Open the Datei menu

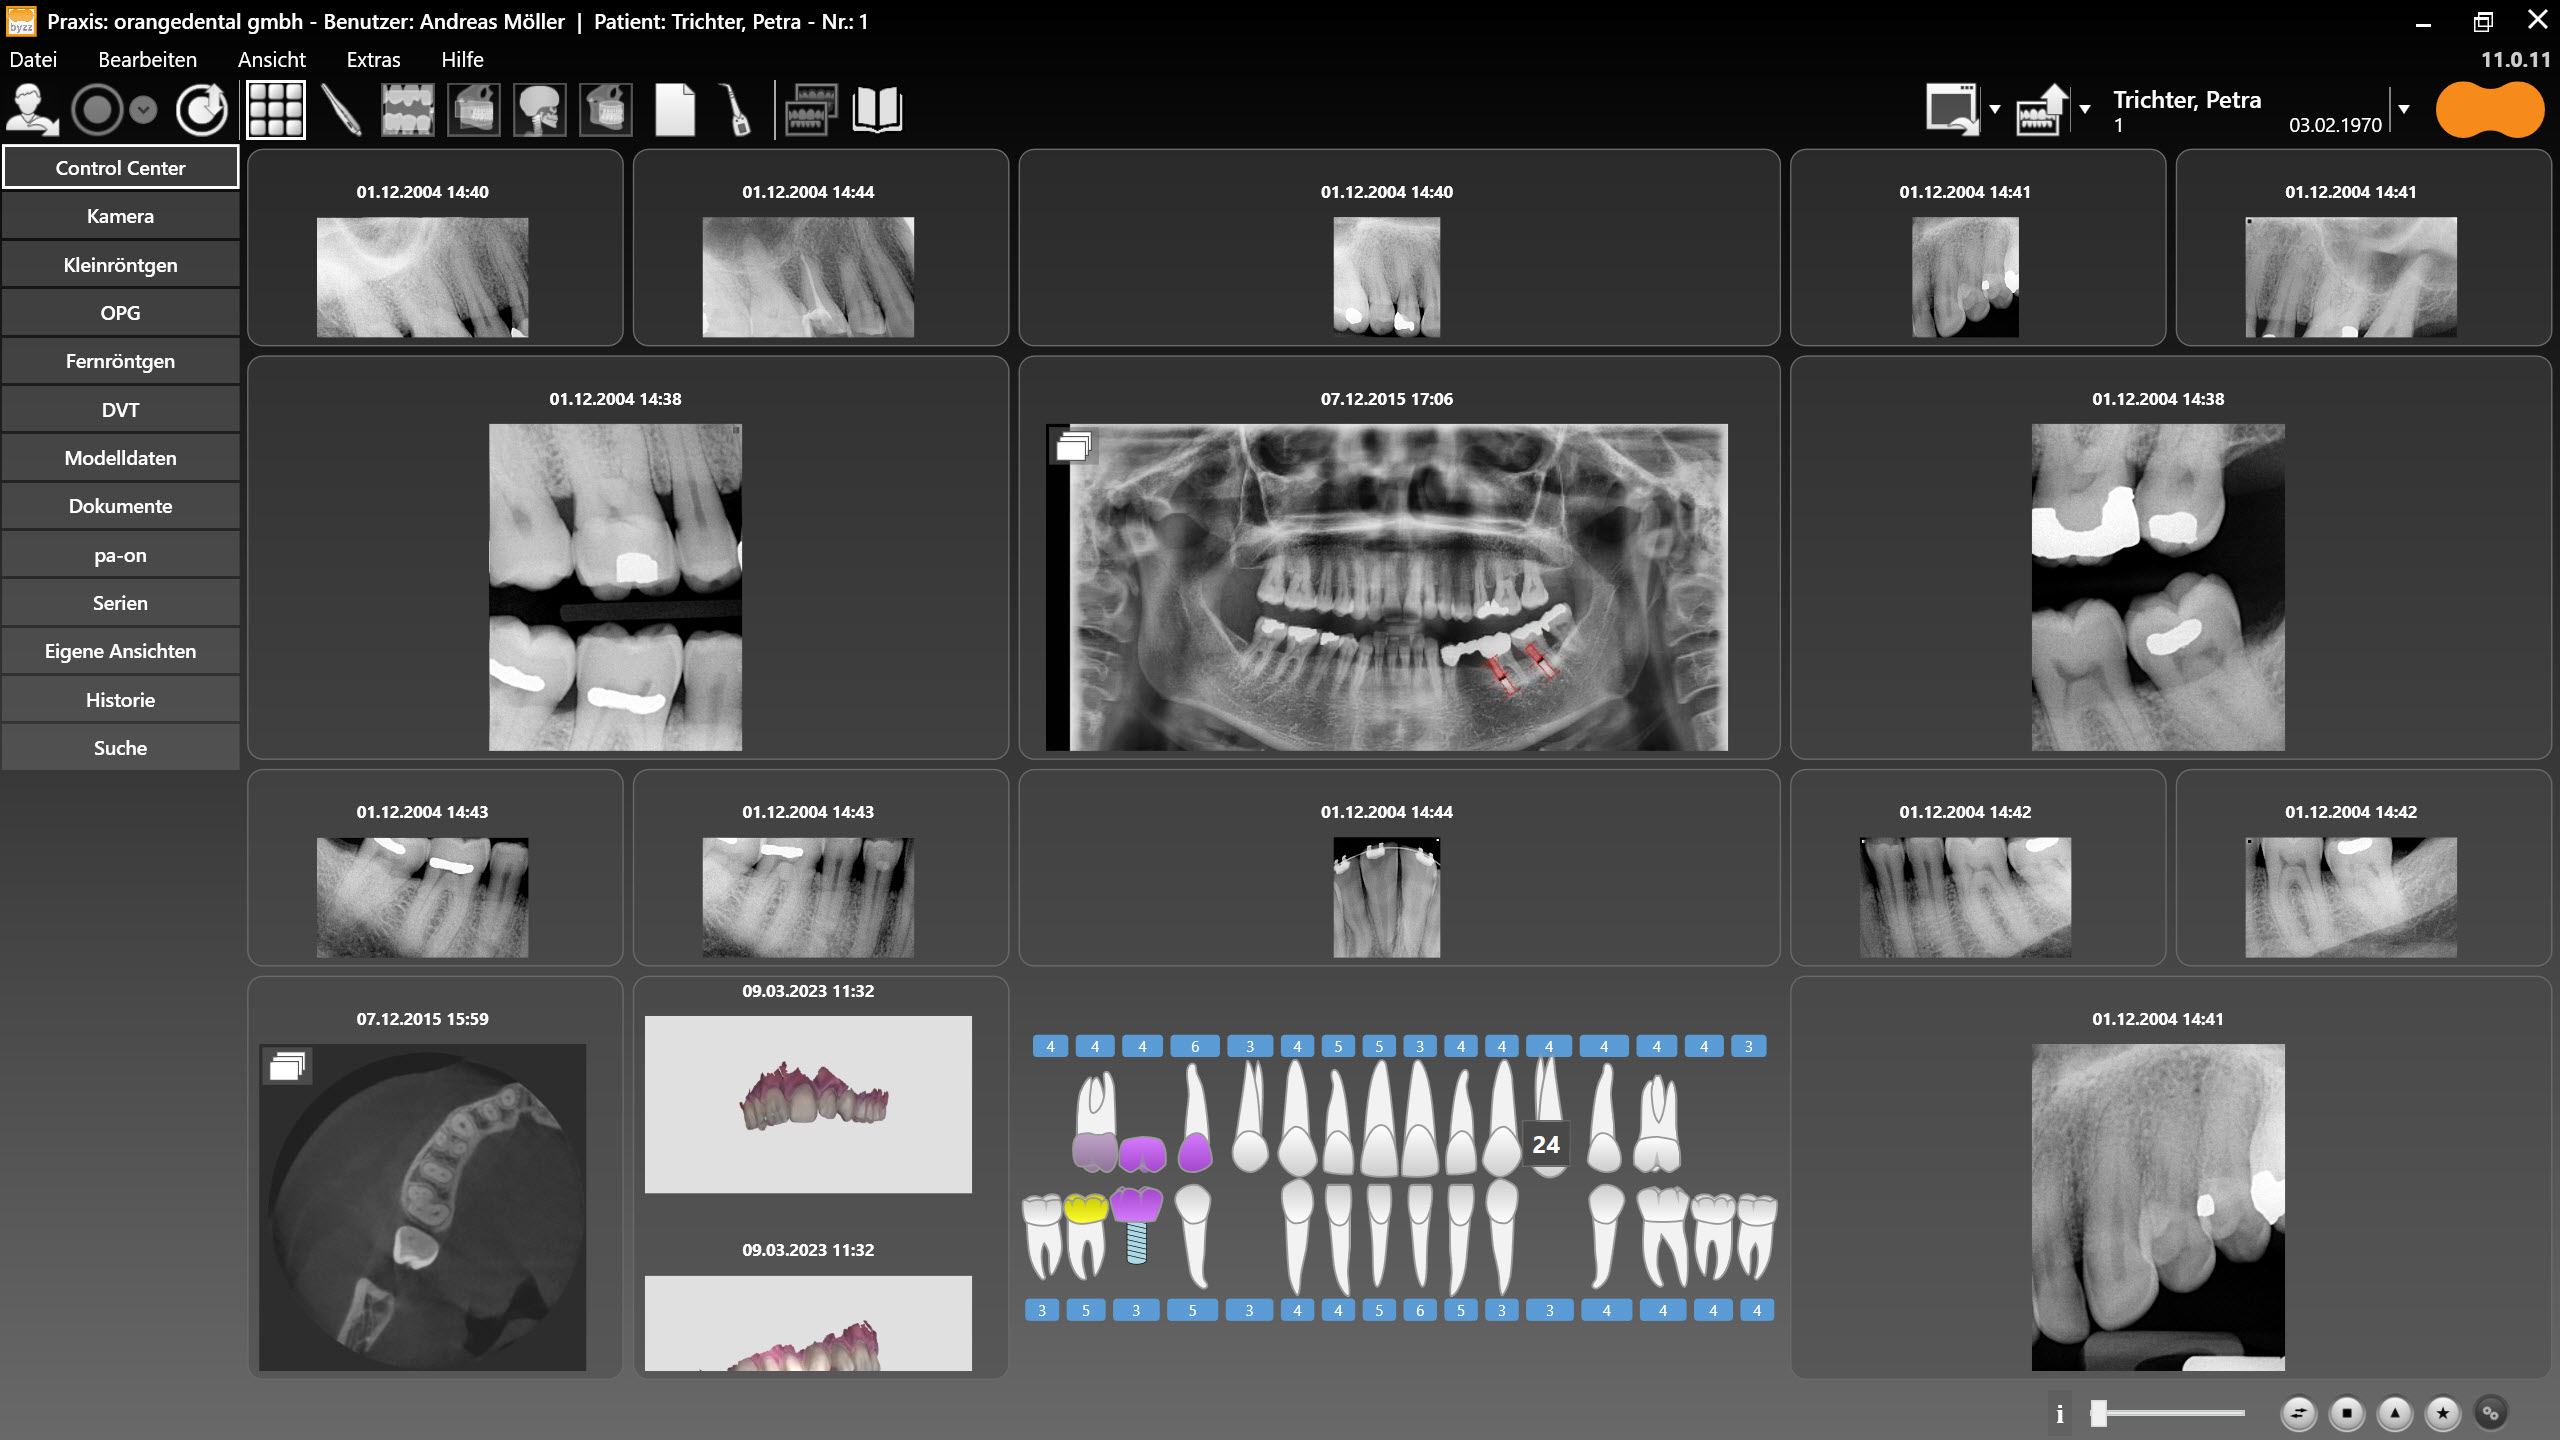[x=33, y=60]
